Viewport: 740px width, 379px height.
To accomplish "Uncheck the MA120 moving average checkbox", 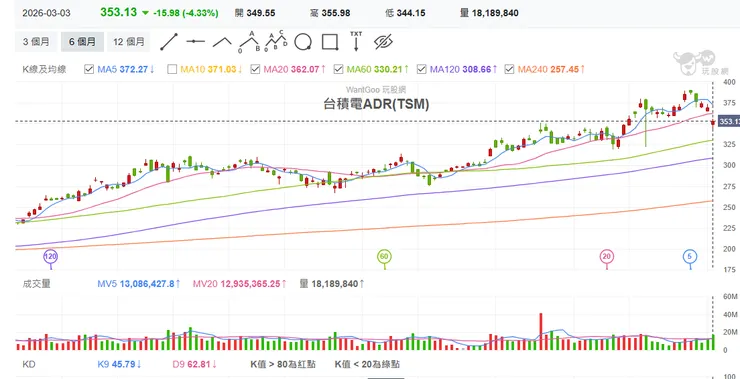I will (x=421, y=69).
